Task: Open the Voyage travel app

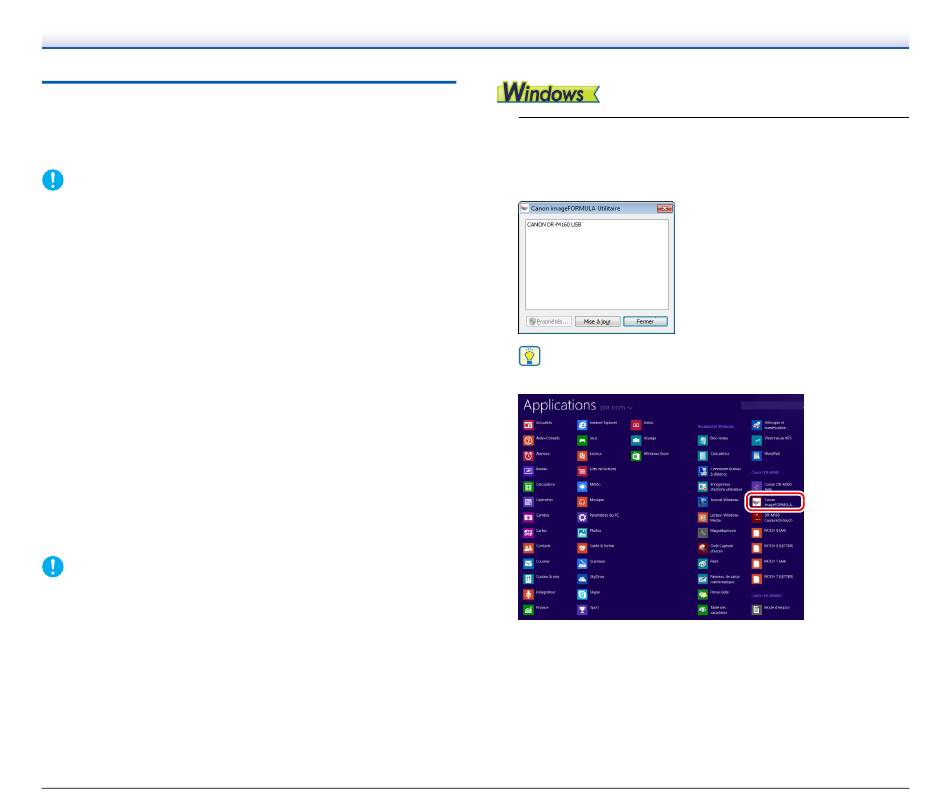Action: coord(644,440)
